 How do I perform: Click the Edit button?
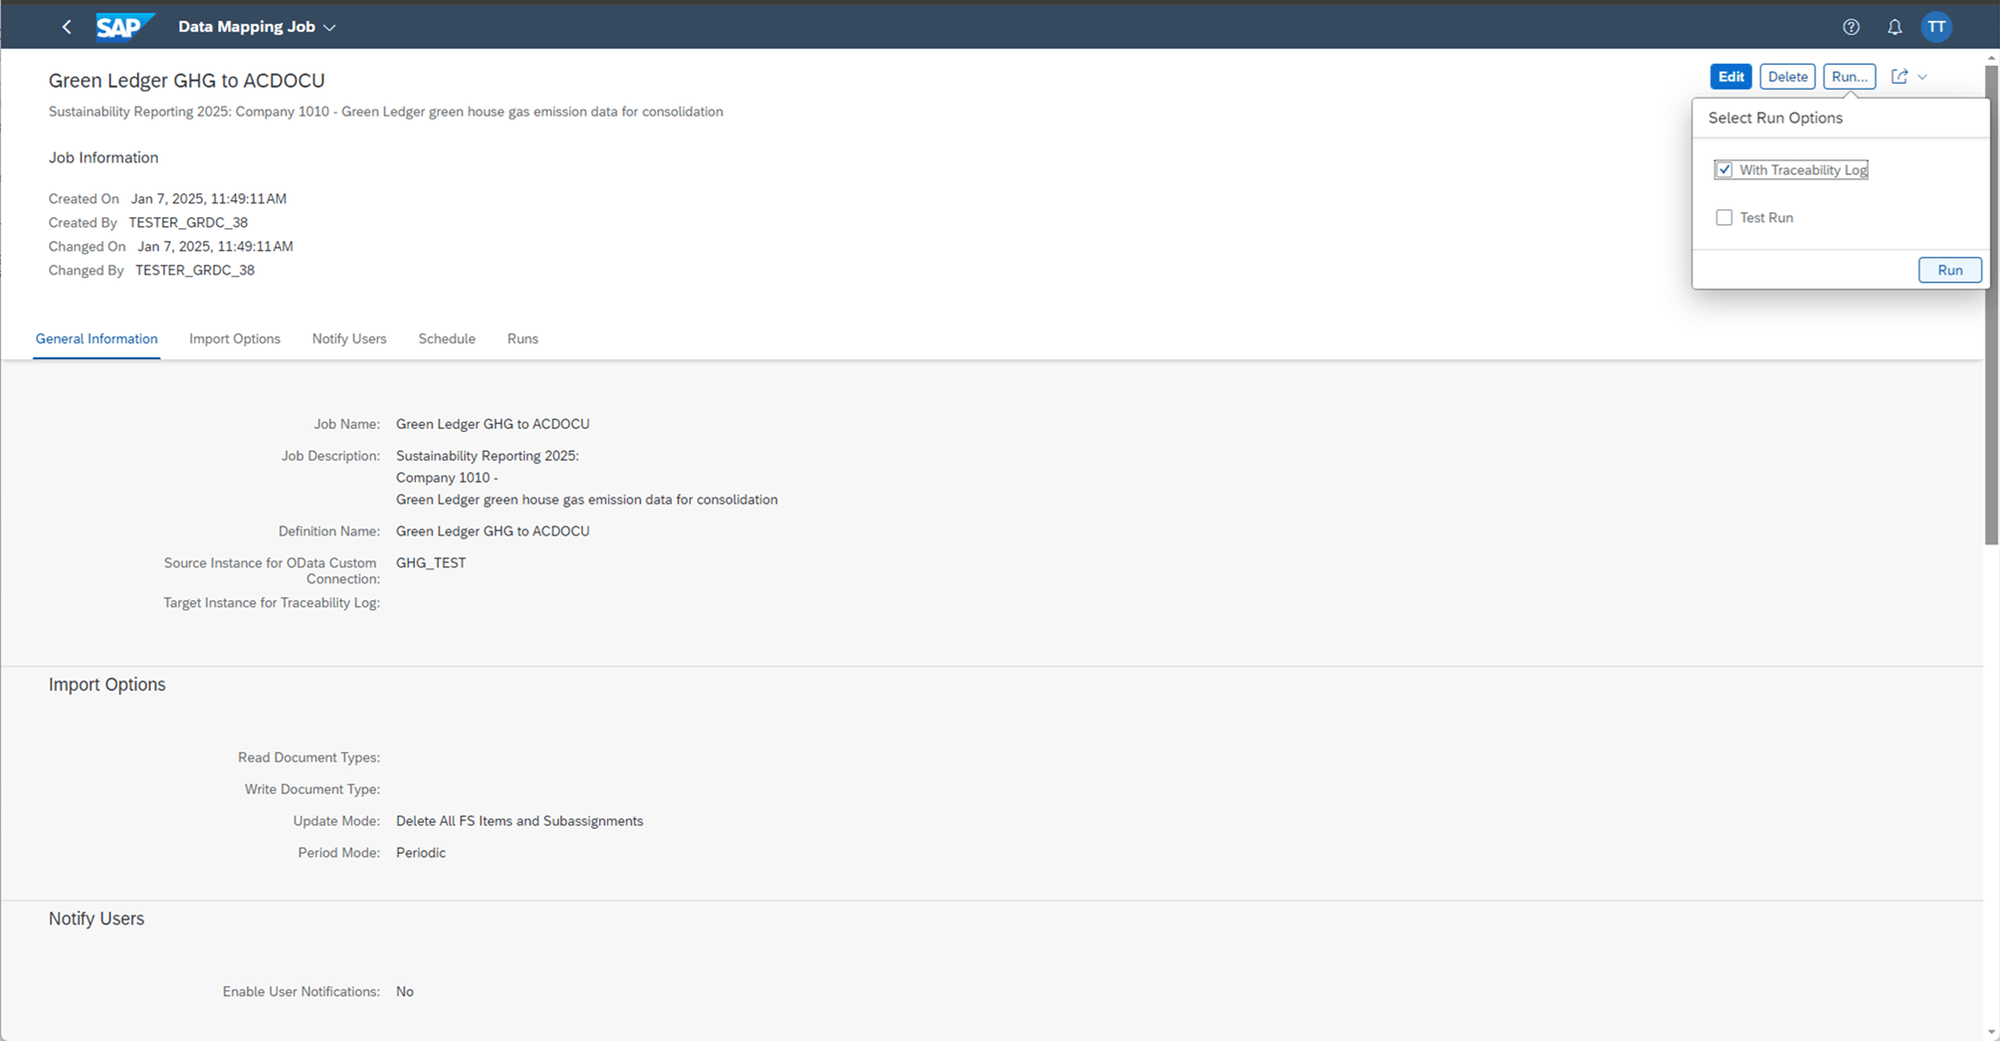[x=1731, y=76]
